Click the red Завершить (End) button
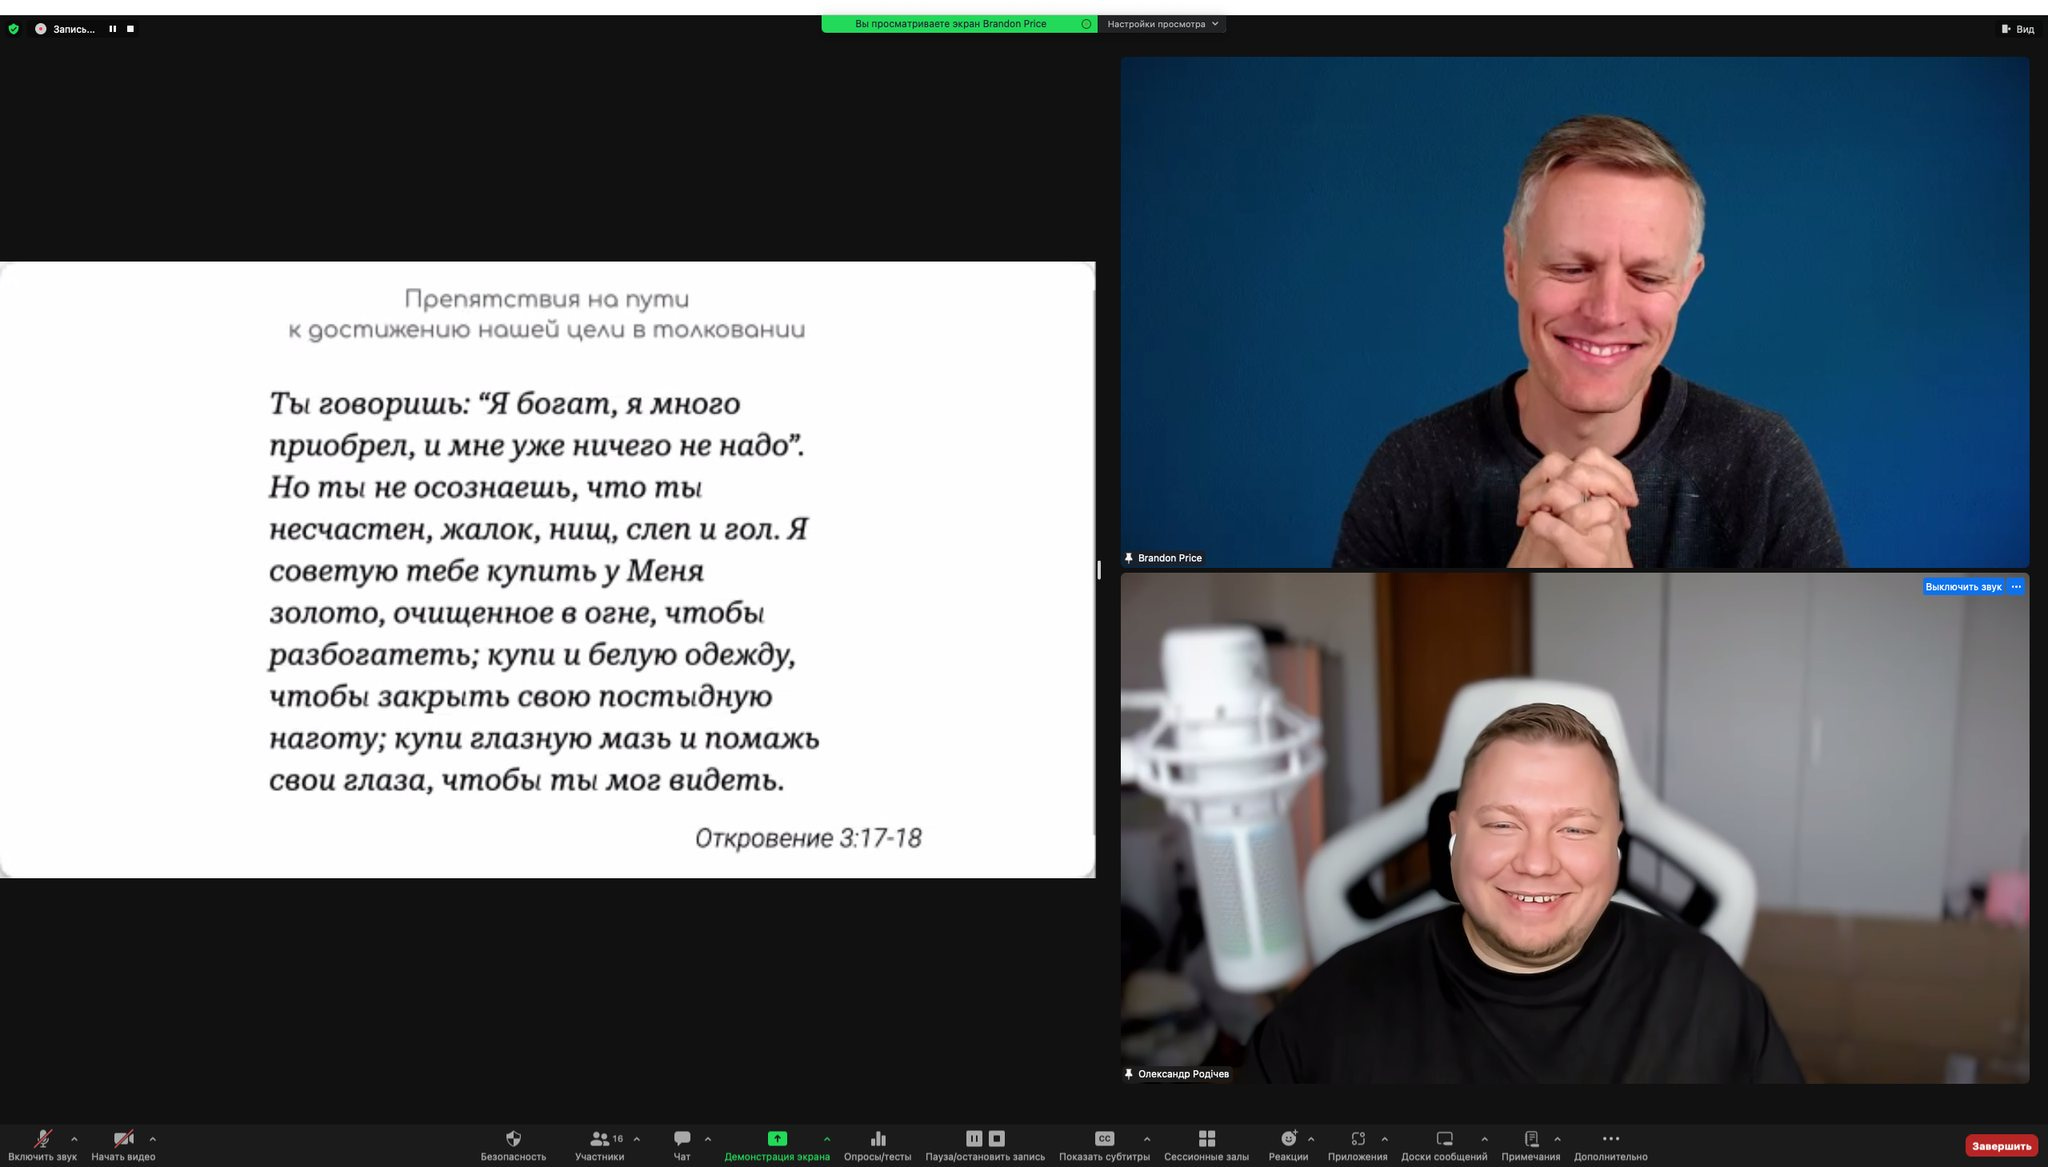Image resolution: width=2048 pixels, height=1167 pixels. (x=2001, y=1146)
